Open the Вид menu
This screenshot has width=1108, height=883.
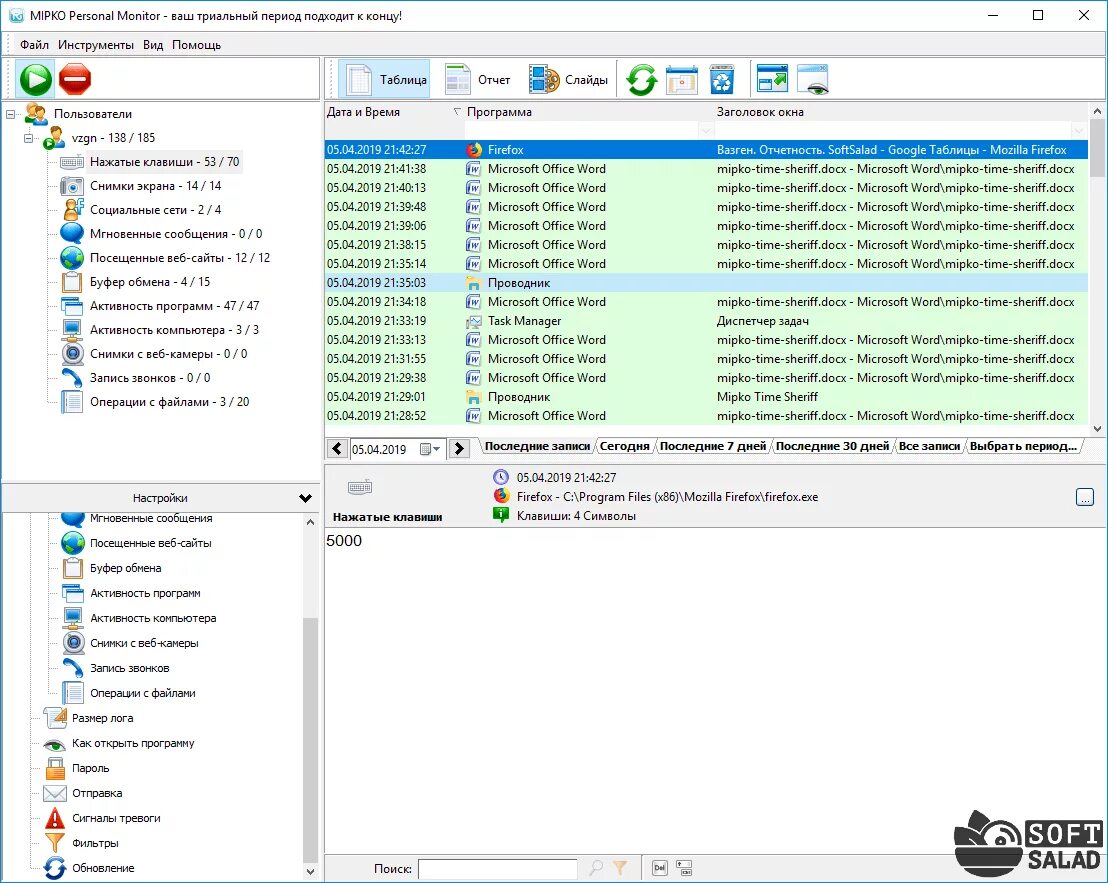[153, 45]
